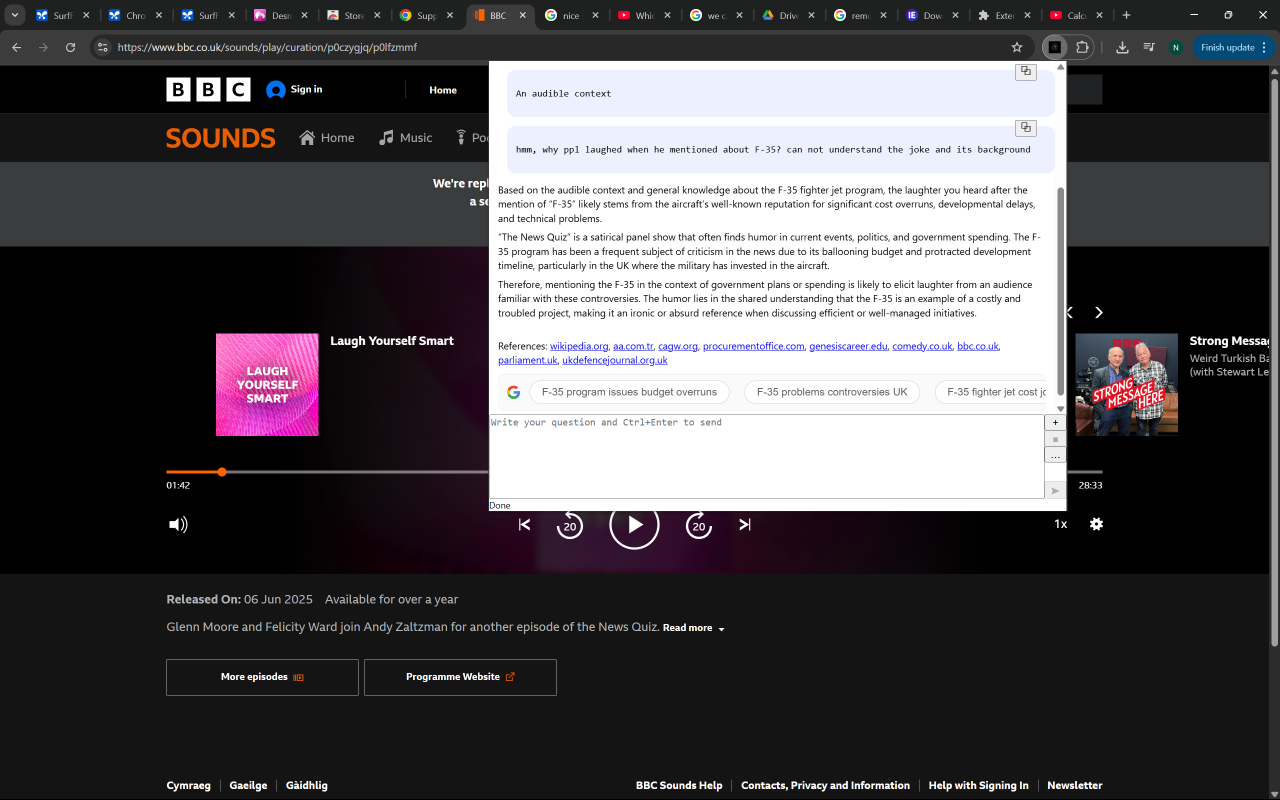Search 'F-35 program issues budget overruns' suggestion

[629, 392]
